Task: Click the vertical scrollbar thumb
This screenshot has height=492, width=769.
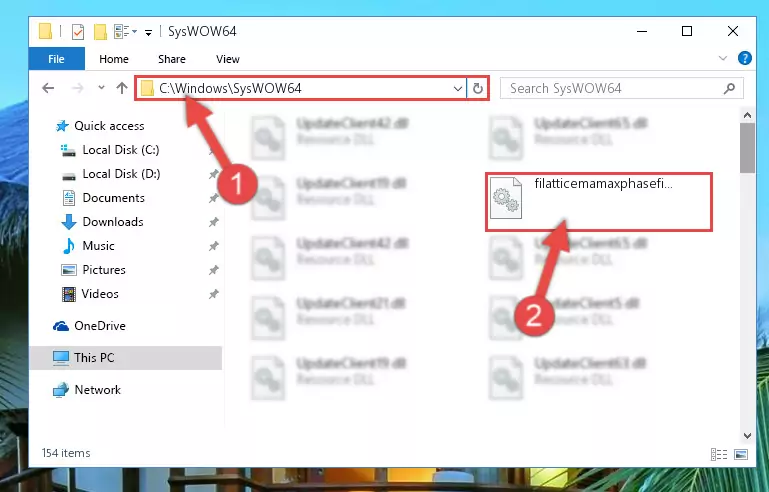Action: point(747,148)
